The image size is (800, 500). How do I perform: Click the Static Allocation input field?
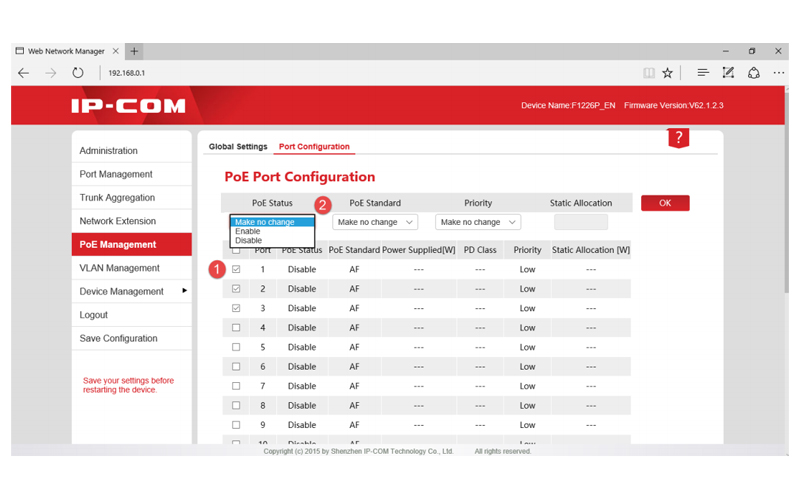581,222
